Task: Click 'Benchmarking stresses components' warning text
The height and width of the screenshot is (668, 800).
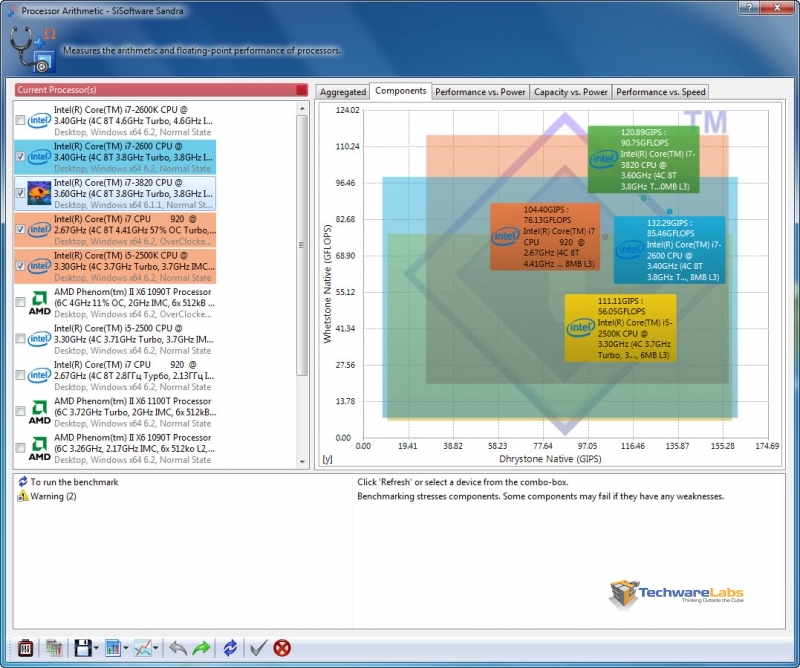Action: pyautogui.click(x=540, y=496)
